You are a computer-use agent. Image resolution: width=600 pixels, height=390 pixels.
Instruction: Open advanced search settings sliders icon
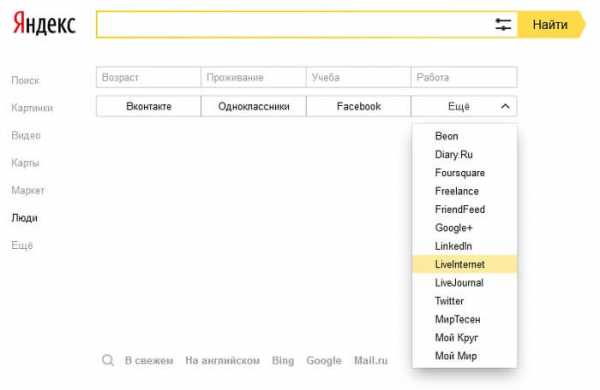click(x=503, y=24)
